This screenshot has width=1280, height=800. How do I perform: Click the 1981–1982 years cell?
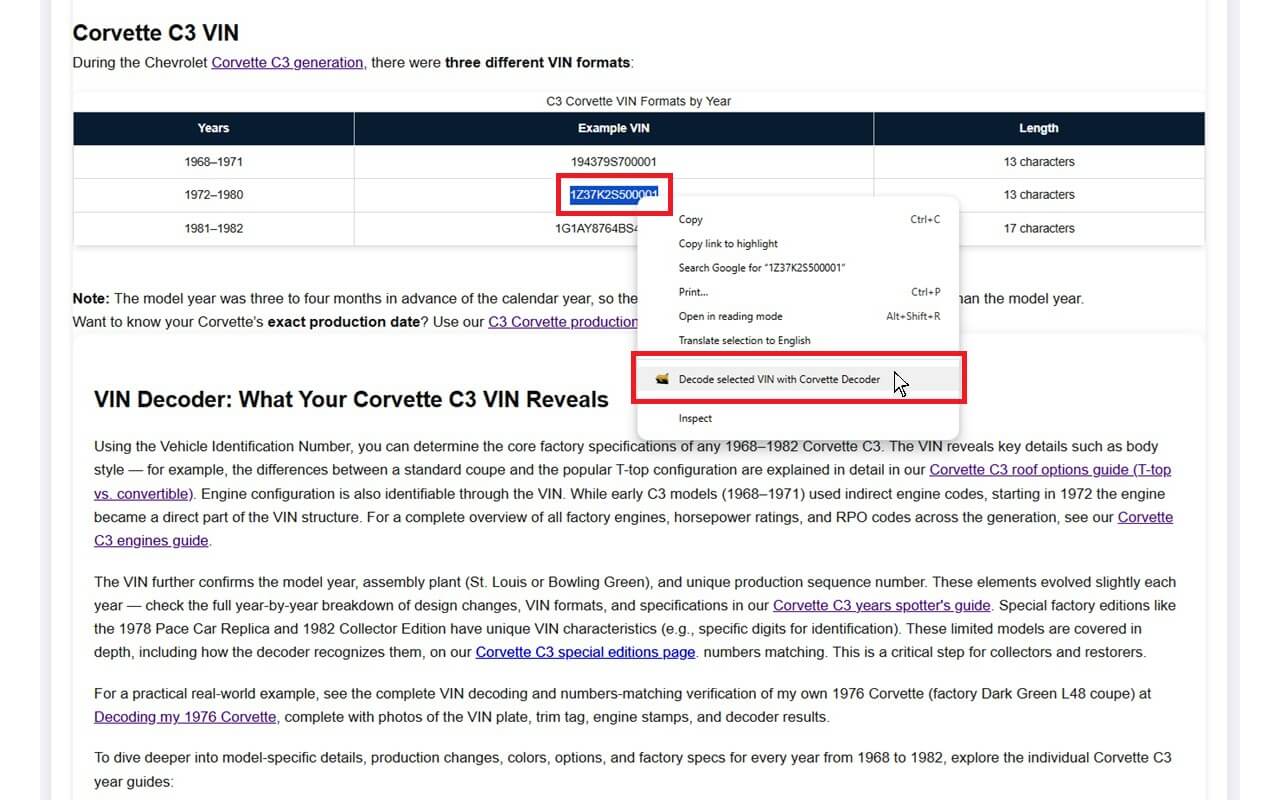tap(213, 228)
